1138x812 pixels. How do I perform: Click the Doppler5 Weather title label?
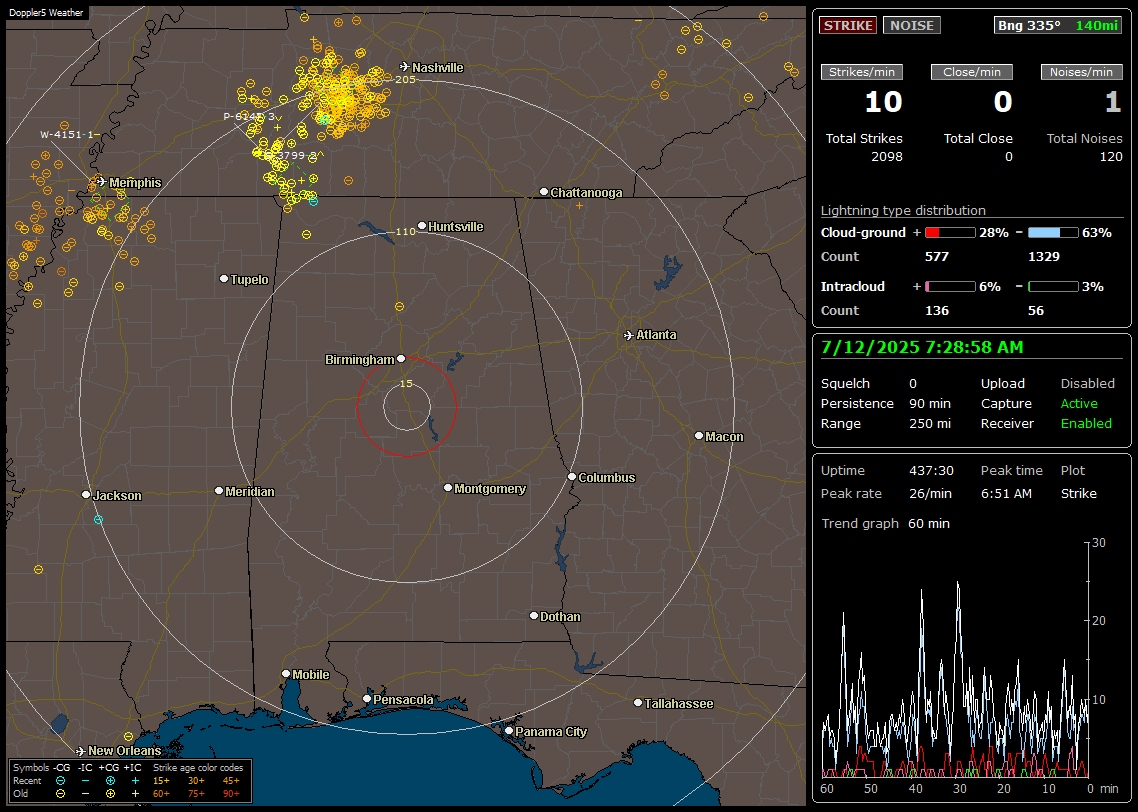(x=46, y=12)
